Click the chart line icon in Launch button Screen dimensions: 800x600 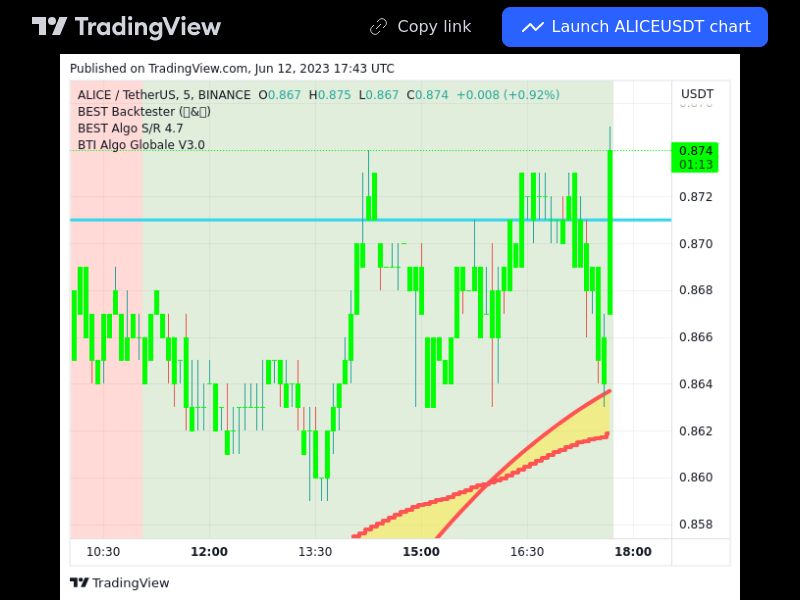(532, 27)
